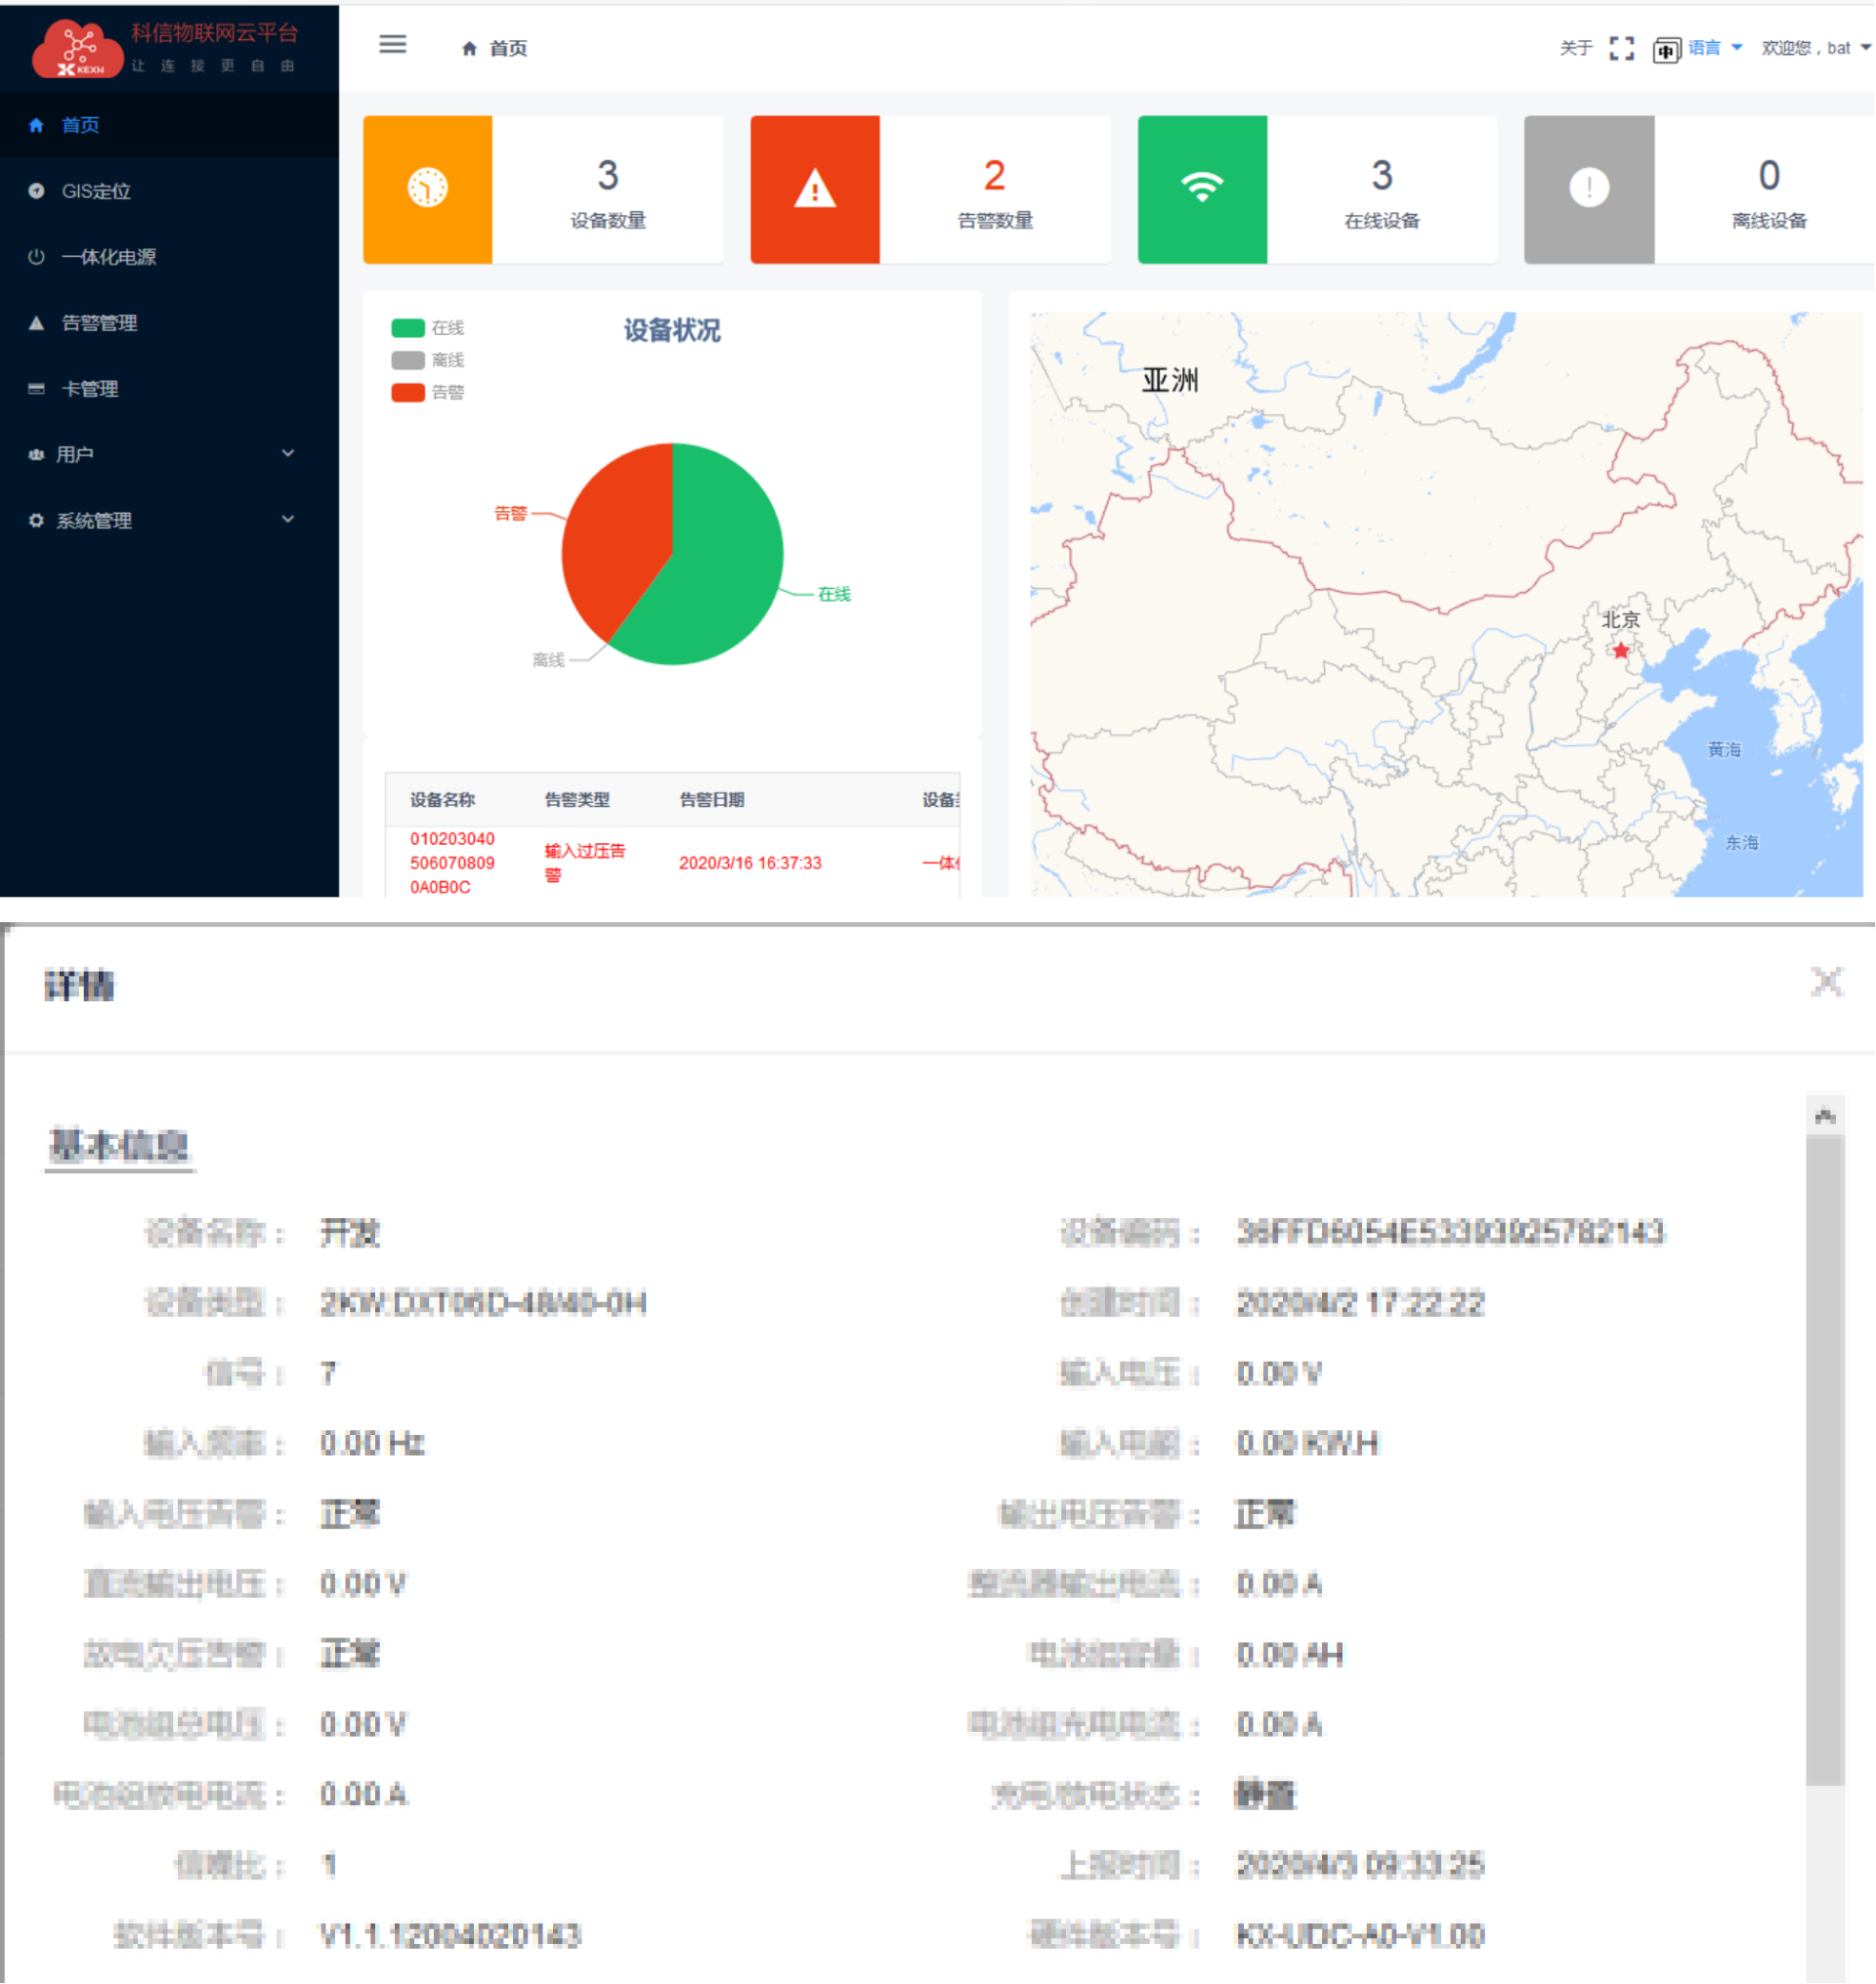Click device name 010203040506070809 in alarm table
This screenshot has height=1984, width=1876.
[x=452, y=862]
